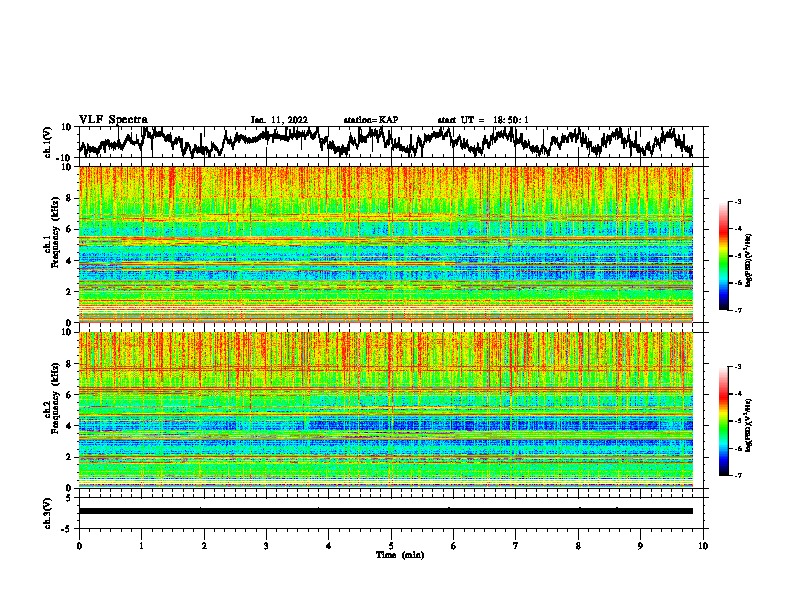
Task: Click time axis tick label "10"
Action: click(x=703, y=546)
